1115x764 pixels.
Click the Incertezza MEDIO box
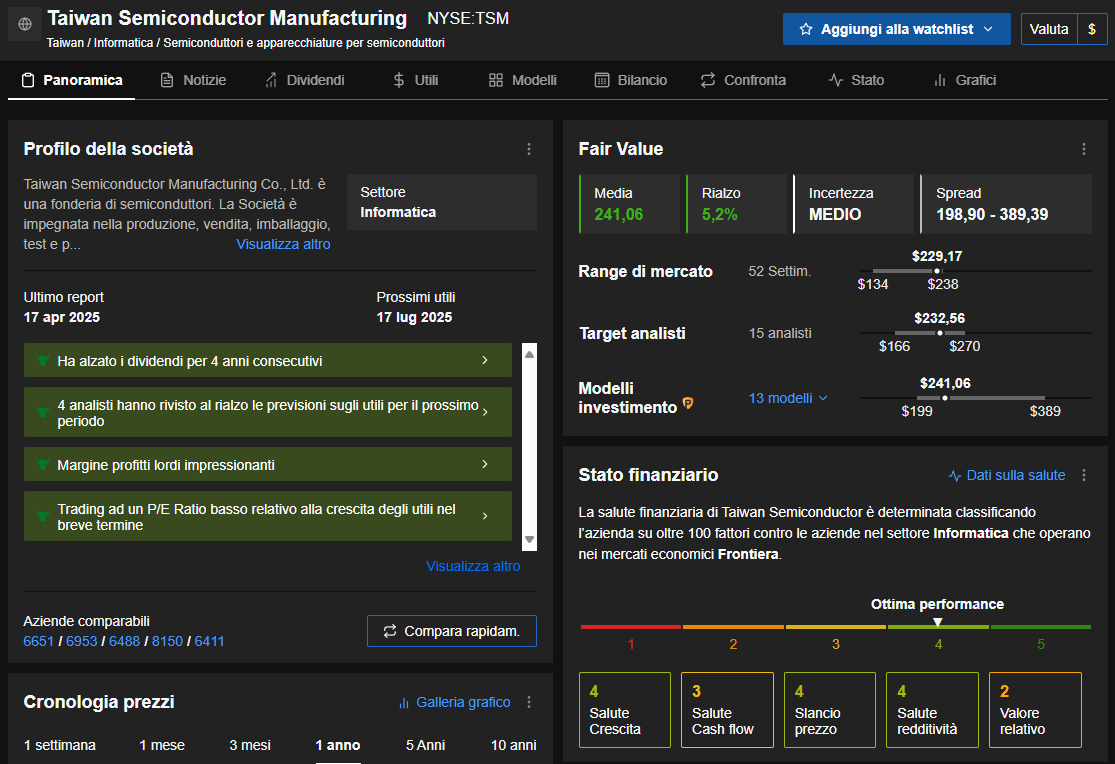(x=853, y=204)
